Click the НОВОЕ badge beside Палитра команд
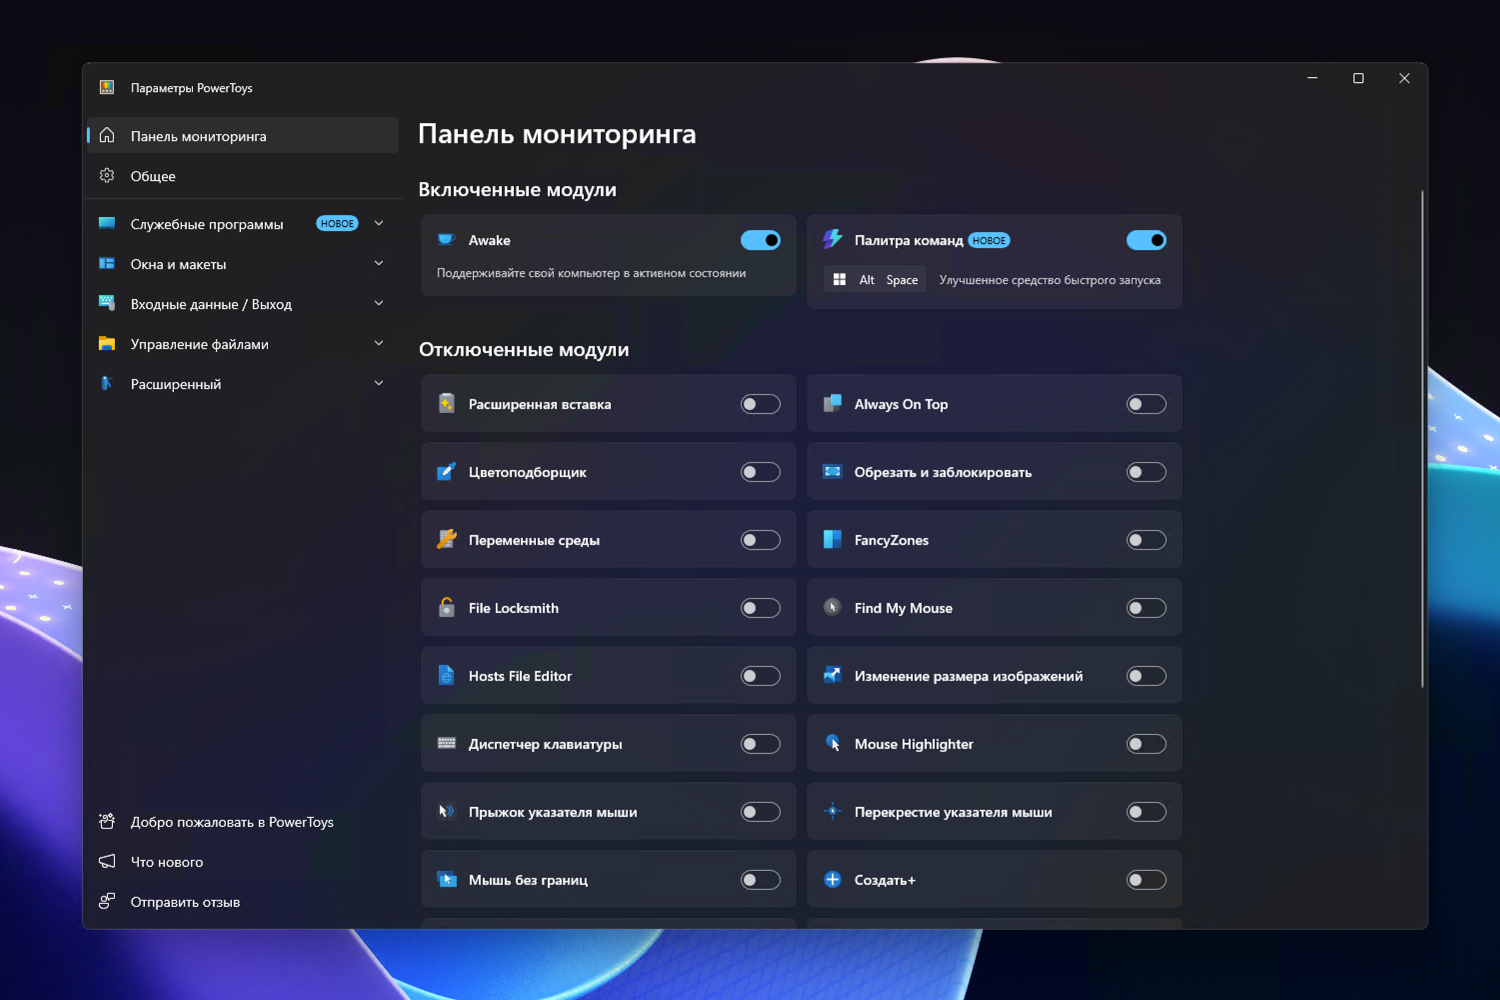 coord(989,240)
